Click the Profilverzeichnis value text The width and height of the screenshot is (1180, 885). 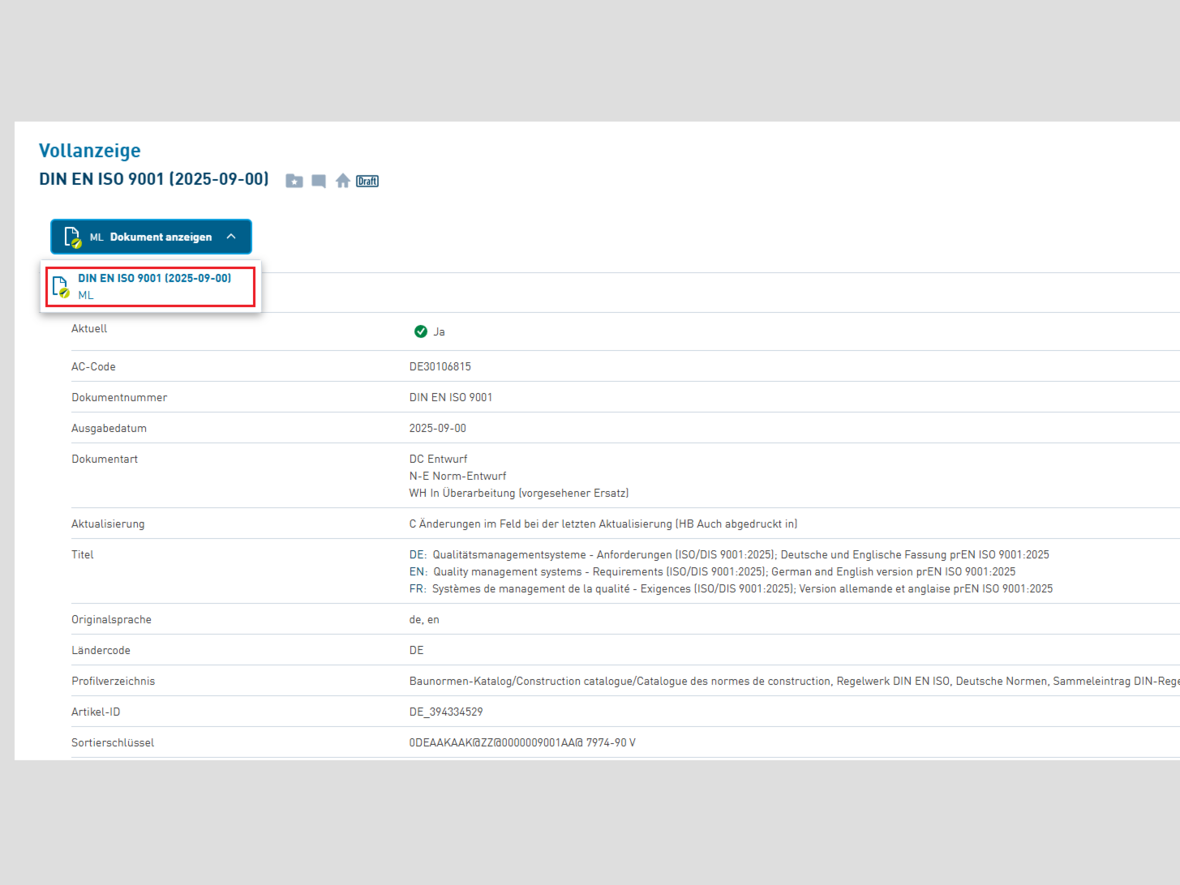[x=795, y=681]
